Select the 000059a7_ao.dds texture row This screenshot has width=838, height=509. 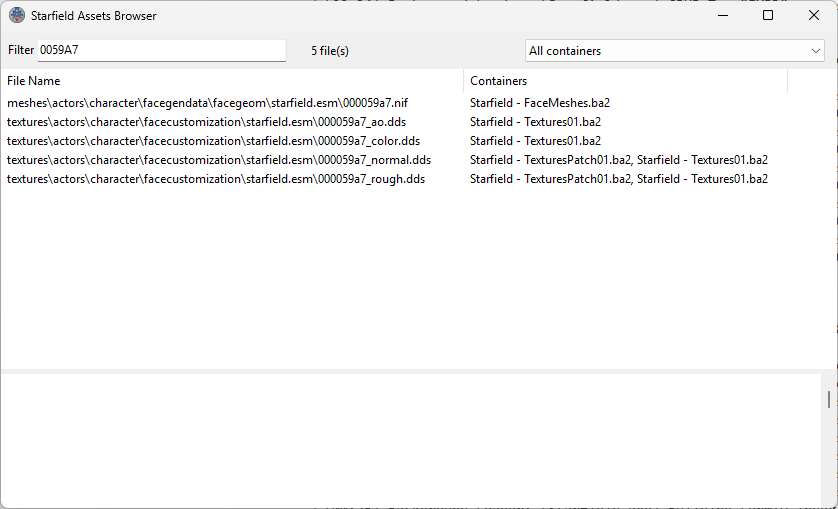click(x=206, y=122)
